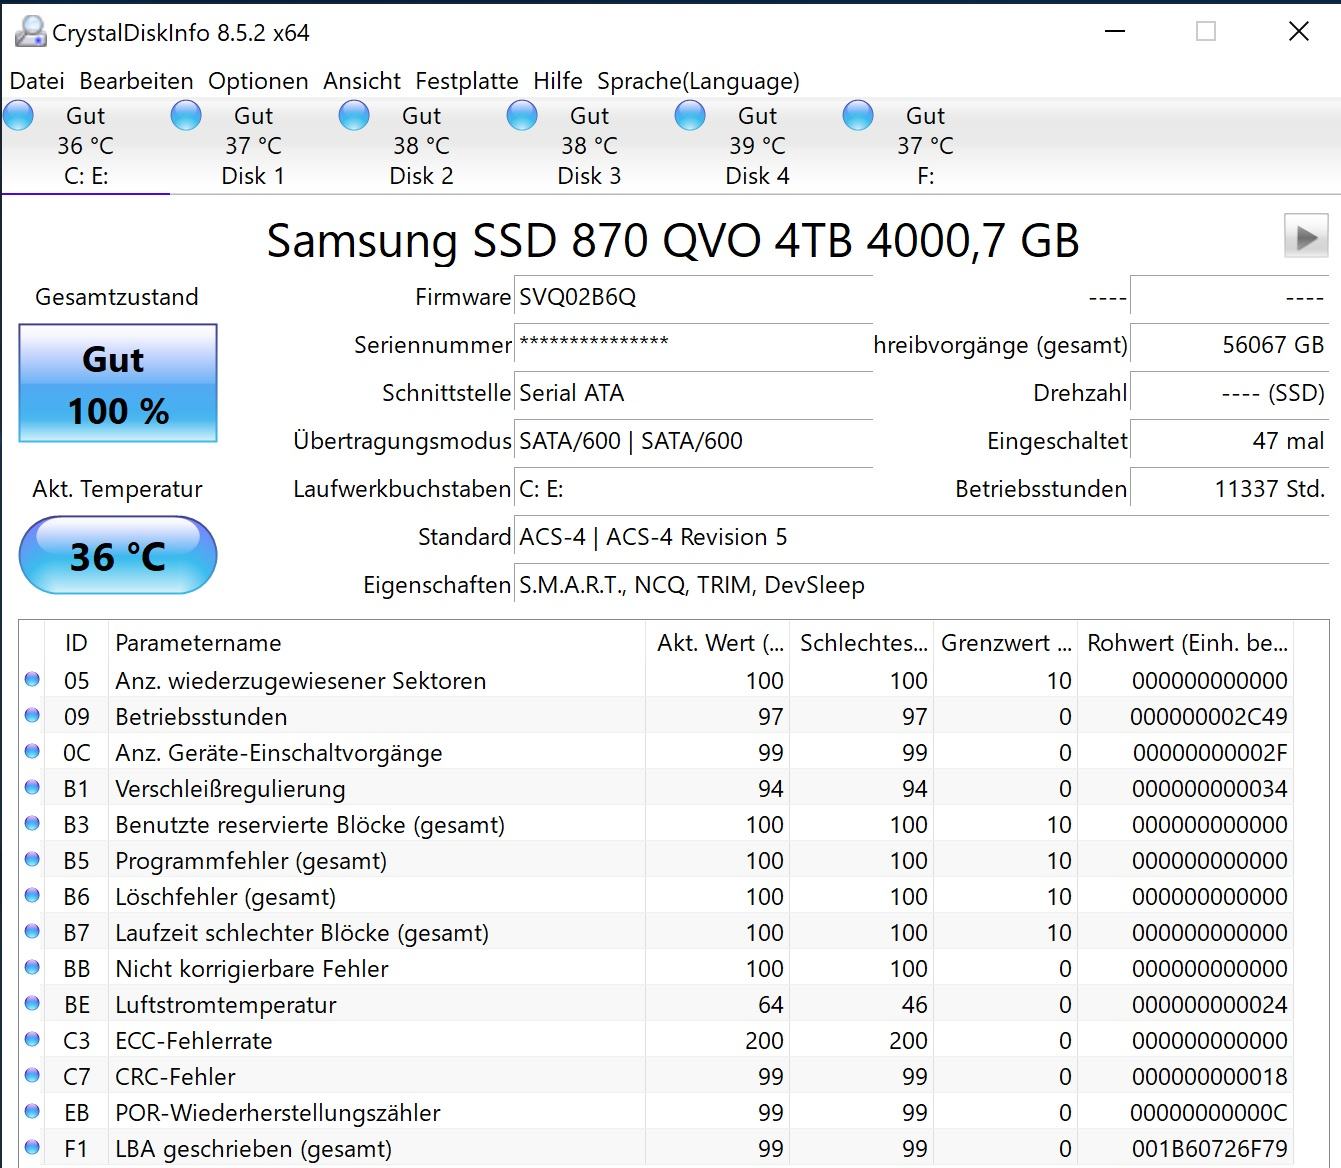Click raw value 001B60726F79
The height and width of the screenshot is (1168, 1341).
click(x=1210, y=1149)
